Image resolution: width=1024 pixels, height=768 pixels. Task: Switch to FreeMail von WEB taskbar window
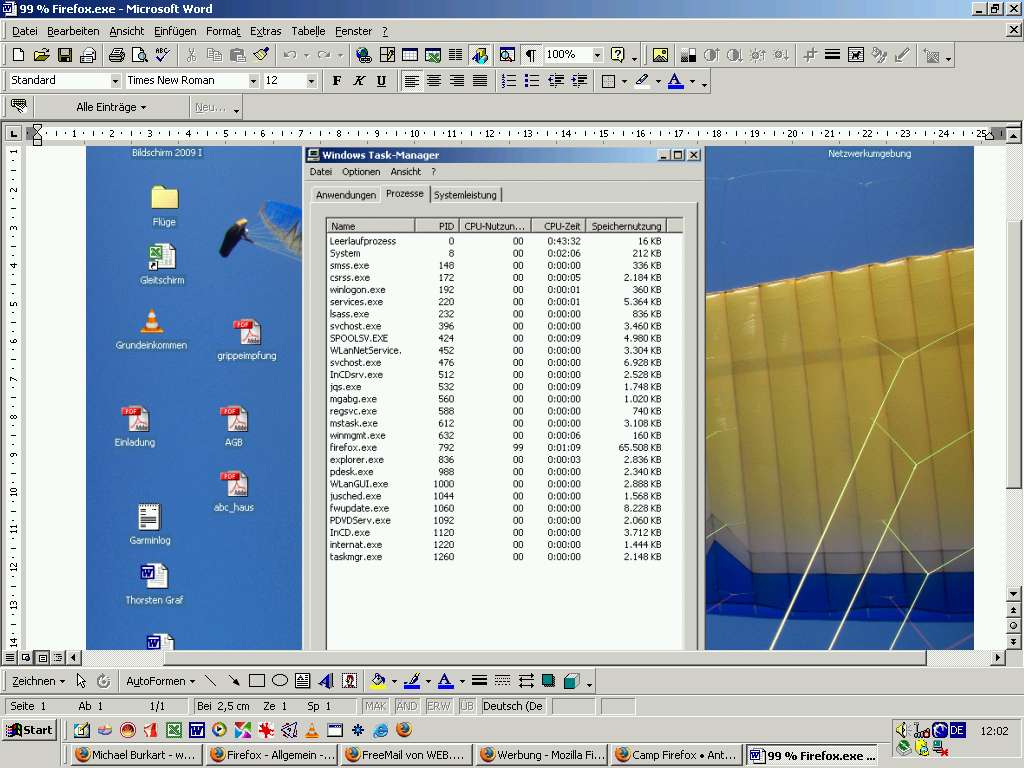406,755
